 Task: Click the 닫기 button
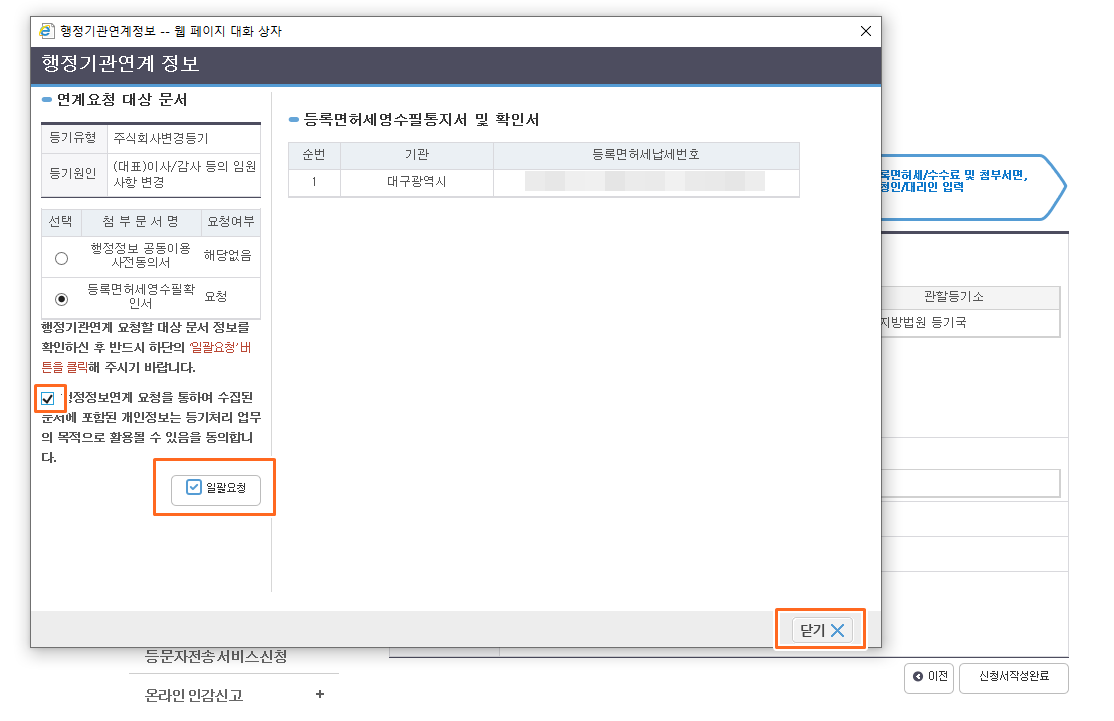[x=821, y=630]
